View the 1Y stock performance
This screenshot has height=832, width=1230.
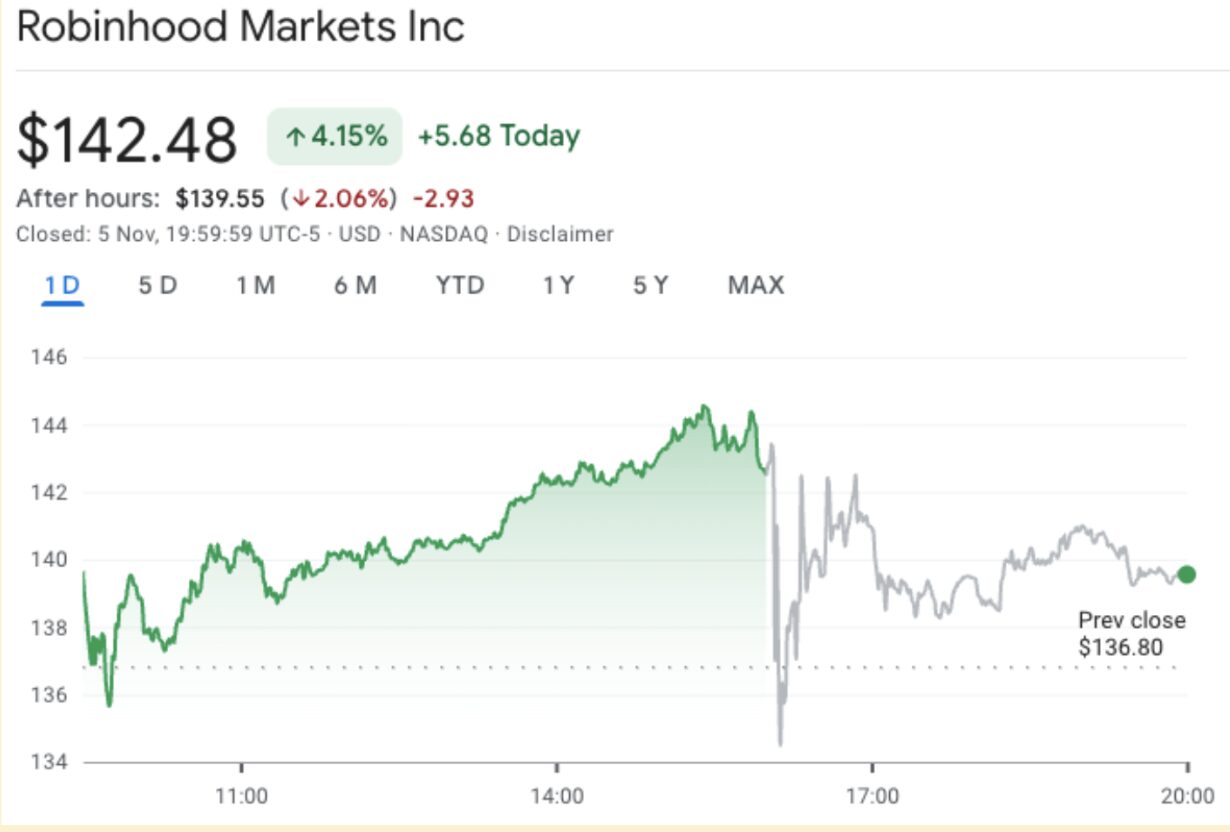[558, 285]
